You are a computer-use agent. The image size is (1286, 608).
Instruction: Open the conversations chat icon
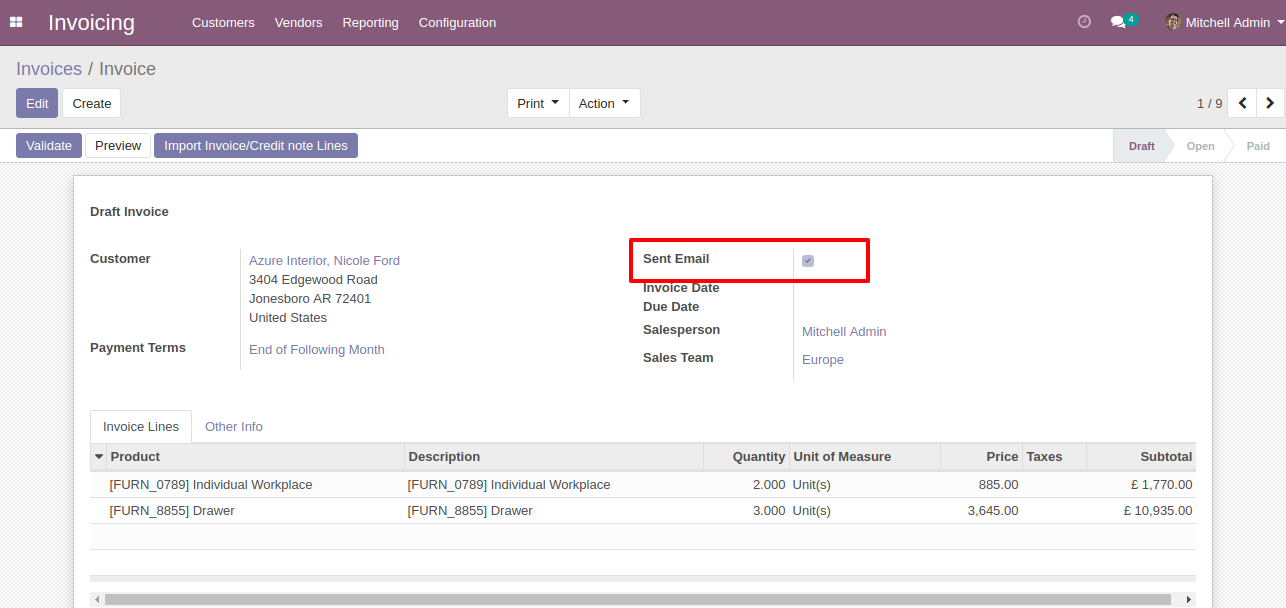tap(1118, 22)
